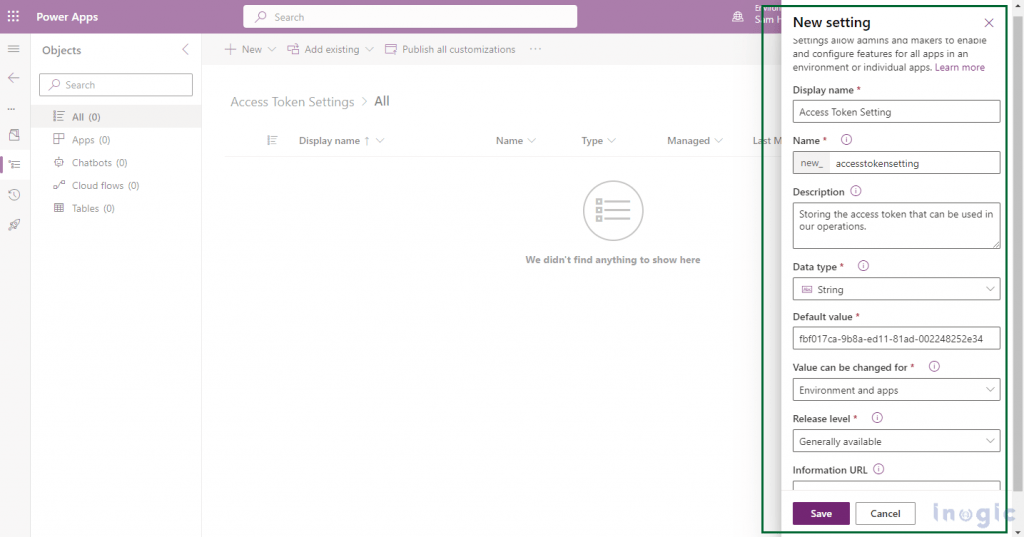Open the rocket pipelines icon in left rail
Screen dimensions: 1024x537
click(14, 225)
